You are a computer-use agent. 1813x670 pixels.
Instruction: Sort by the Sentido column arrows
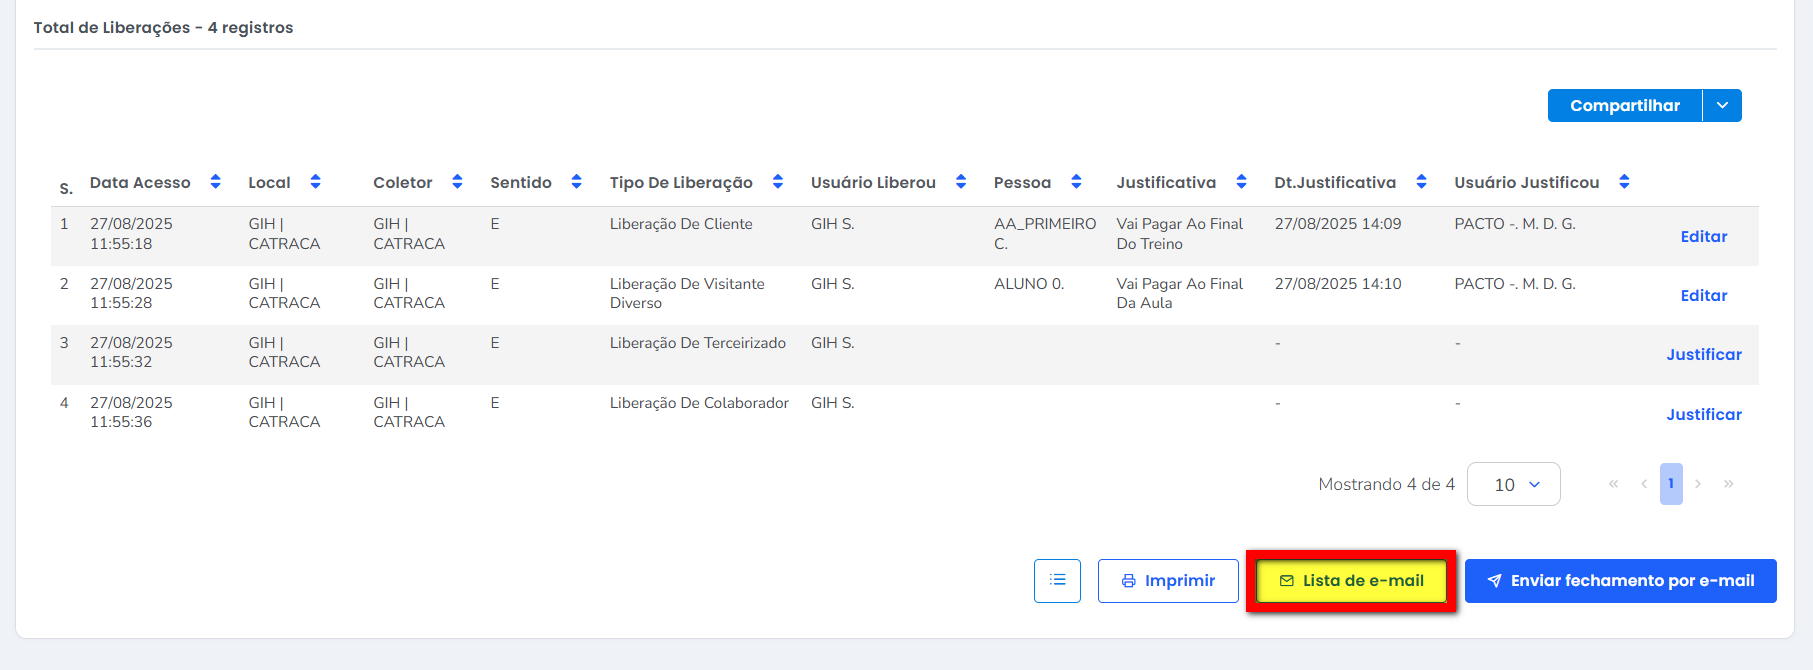coord(576,182)
